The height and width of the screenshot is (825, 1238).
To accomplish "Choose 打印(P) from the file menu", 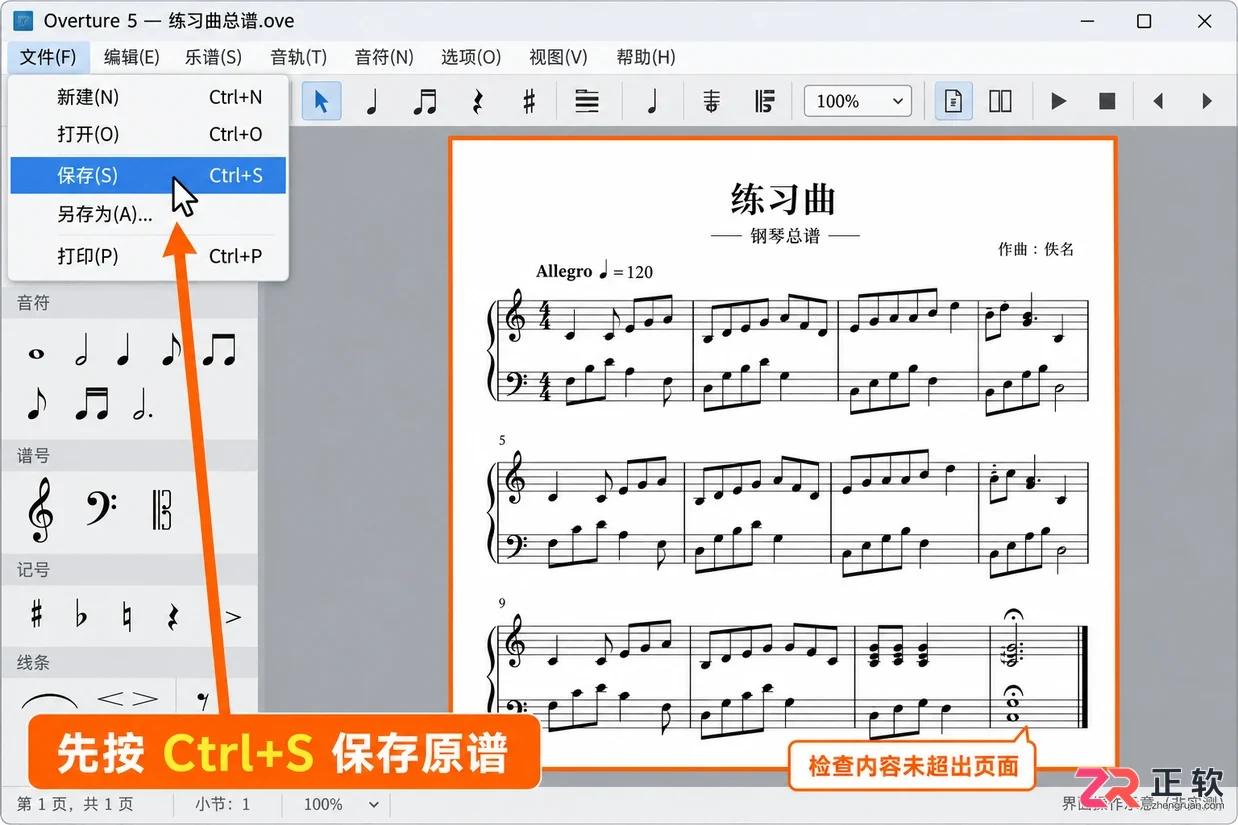I will (x=148, y=256).
